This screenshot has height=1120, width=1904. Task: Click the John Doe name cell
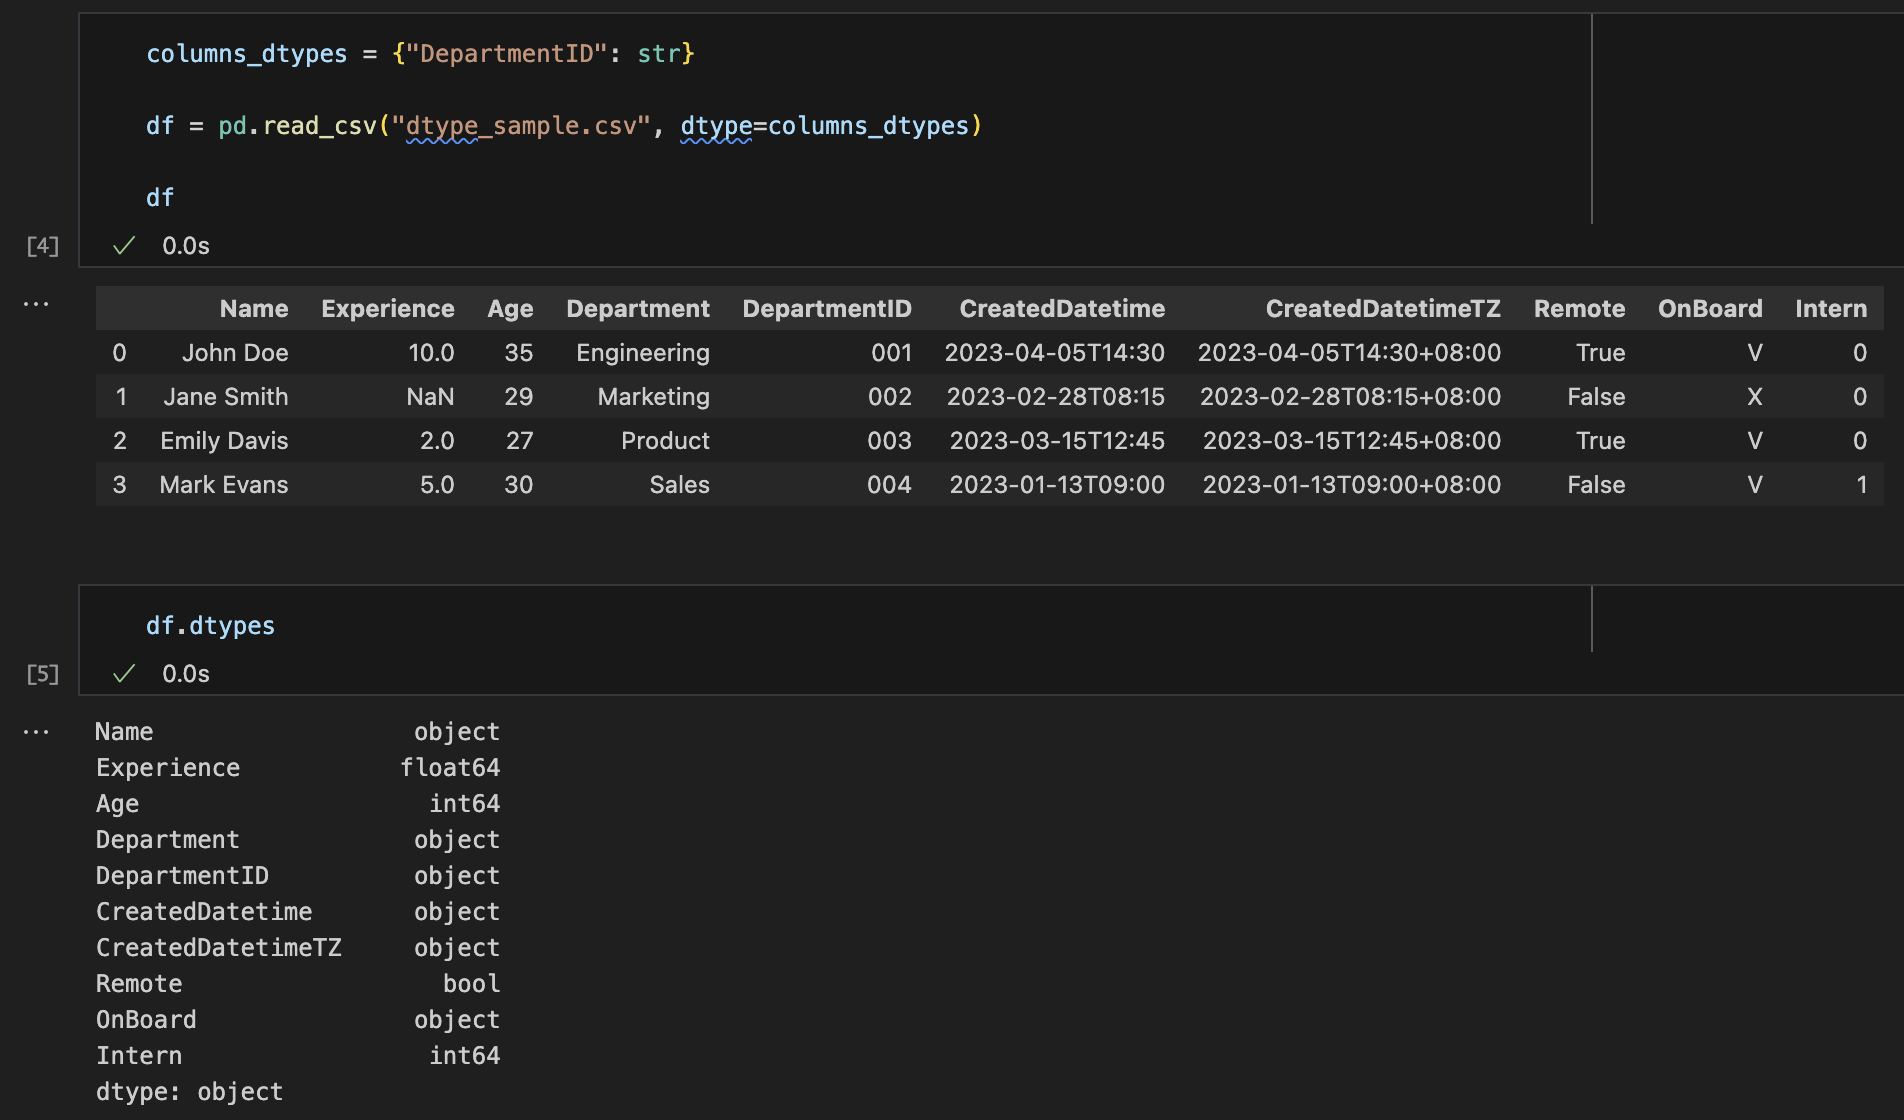coord(235,353)
